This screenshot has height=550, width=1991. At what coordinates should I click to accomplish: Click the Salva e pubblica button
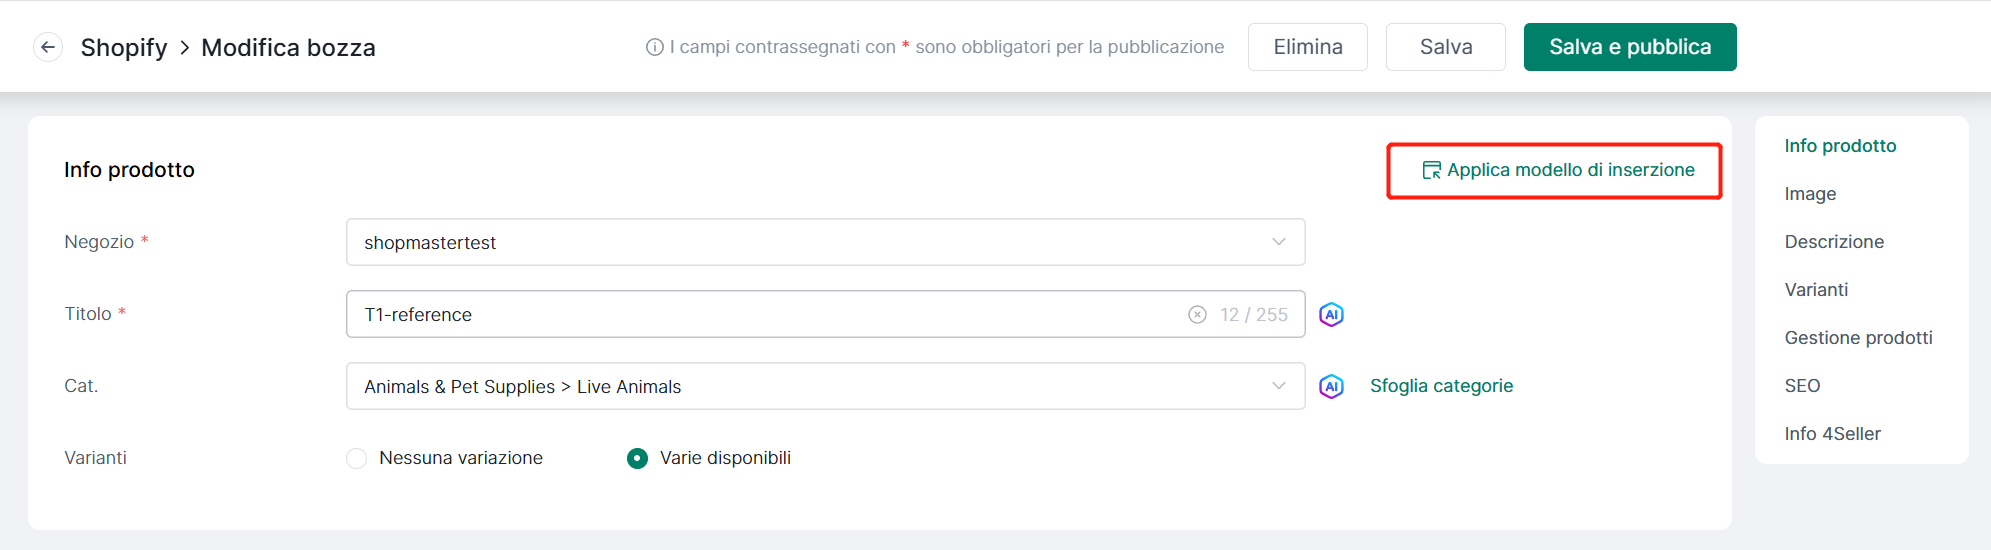tap(1630, 47)
